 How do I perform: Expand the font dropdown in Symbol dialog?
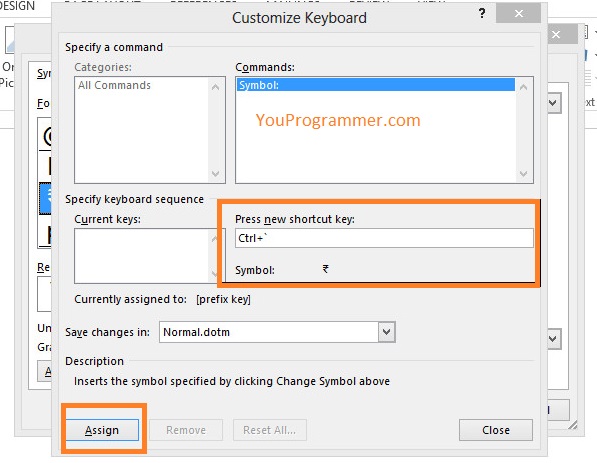point(553,103)
